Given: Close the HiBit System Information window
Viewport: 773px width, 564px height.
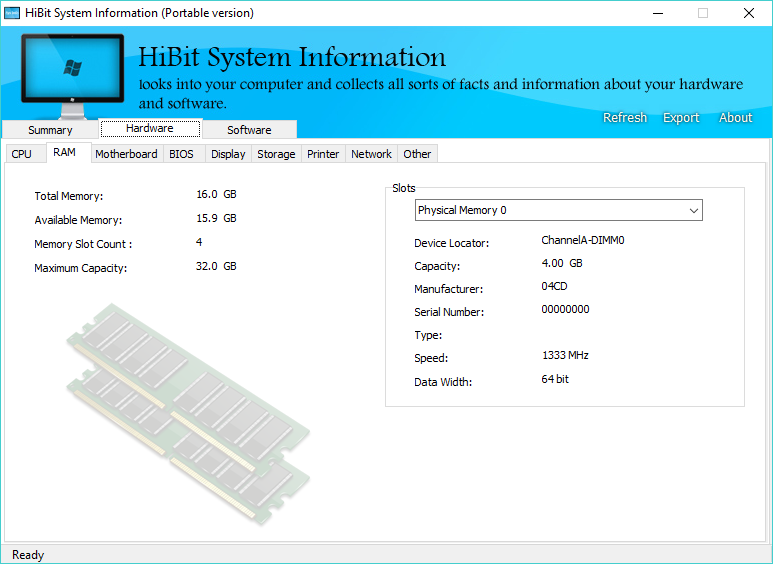Looking at the screenshot, I should pyautogui.click(x=748, y=13).
